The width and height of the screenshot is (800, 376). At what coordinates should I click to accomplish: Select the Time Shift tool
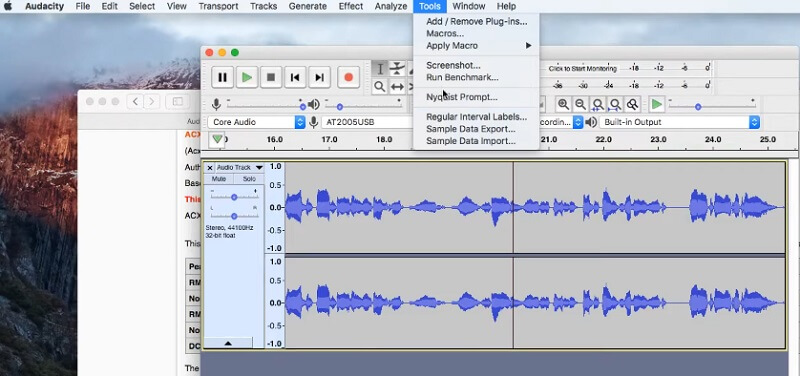click(x=397, y=87)
